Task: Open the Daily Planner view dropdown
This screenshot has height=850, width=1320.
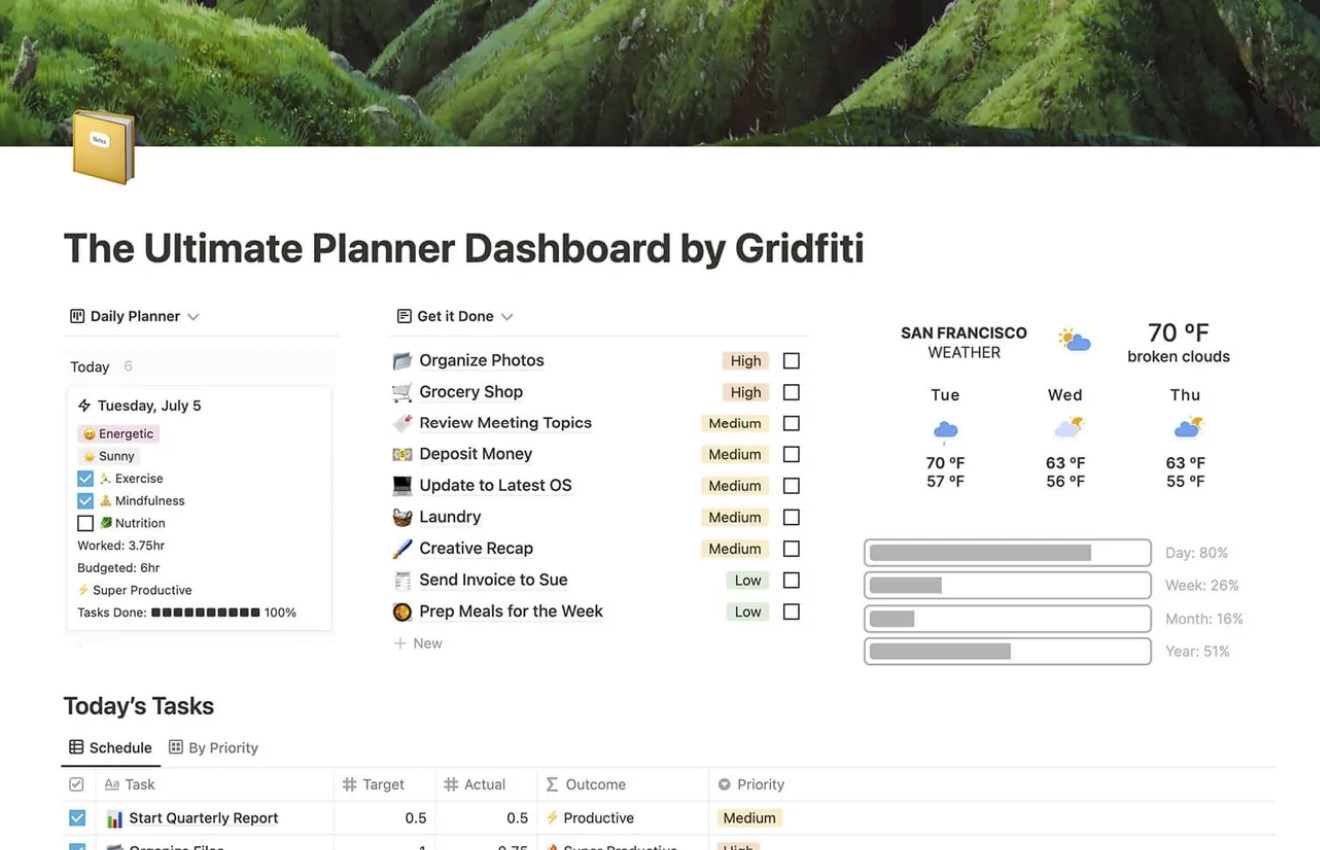Action: (193, 316)
